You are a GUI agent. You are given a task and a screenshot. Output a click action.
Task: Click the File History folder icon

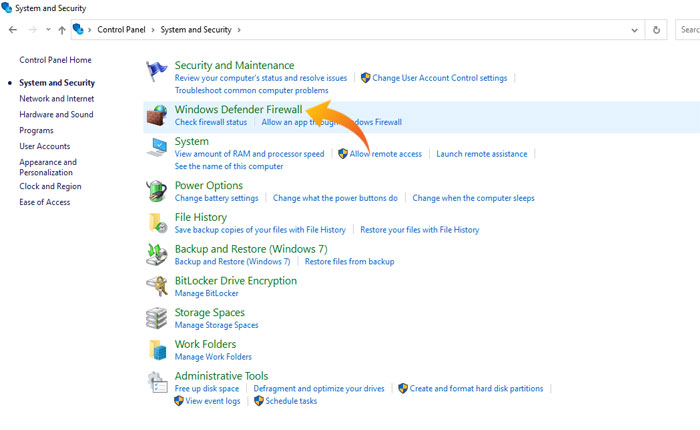tap(157, 223)
